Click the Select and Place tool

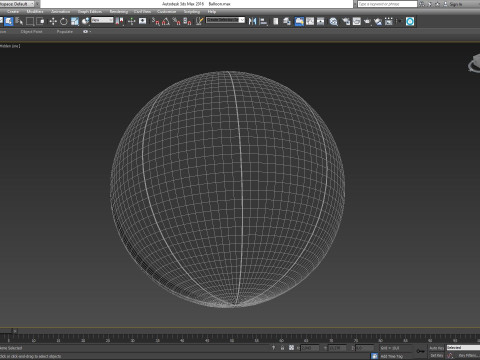pyautogui.click(x=86, y=21)
